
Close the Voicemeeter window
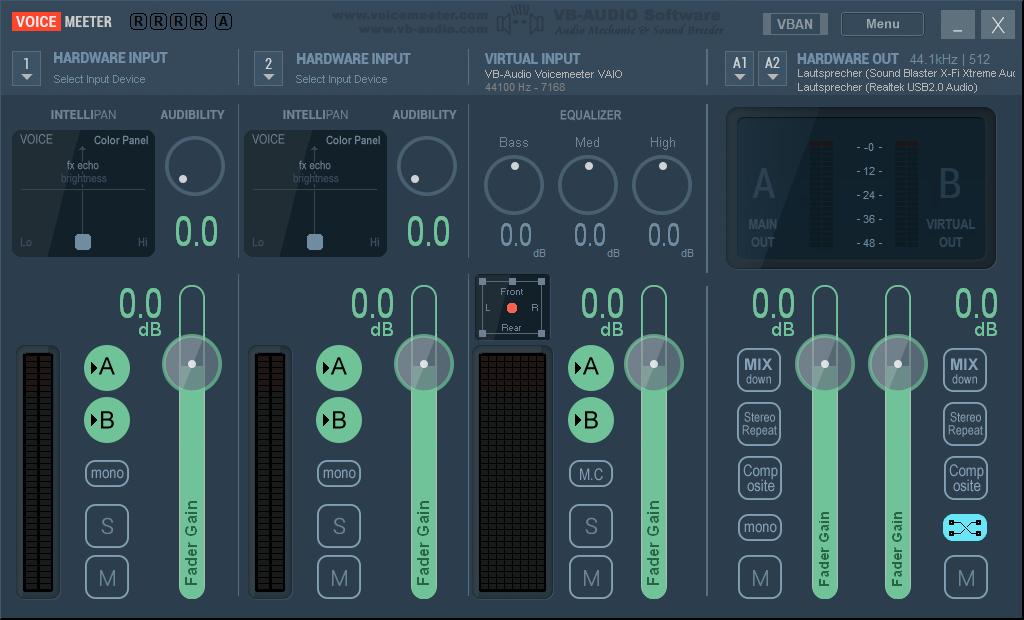pyautogui.click(x=998, y=25)
